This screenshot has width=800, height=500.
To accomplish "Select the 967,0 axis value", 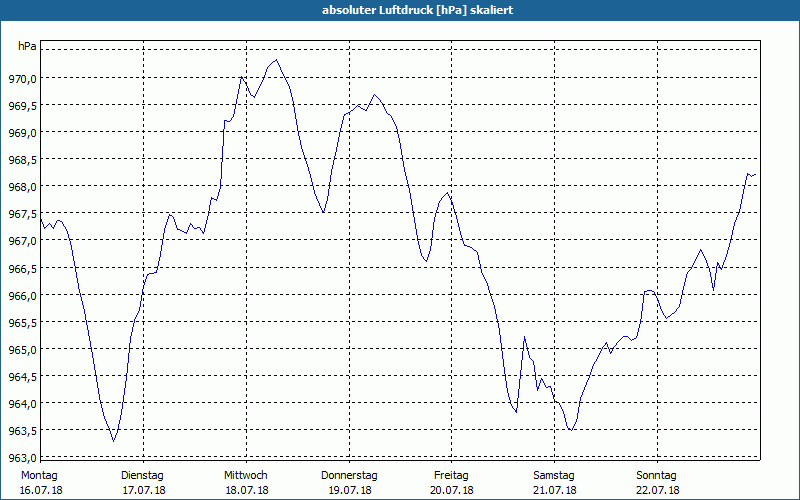I will (22, 241).
